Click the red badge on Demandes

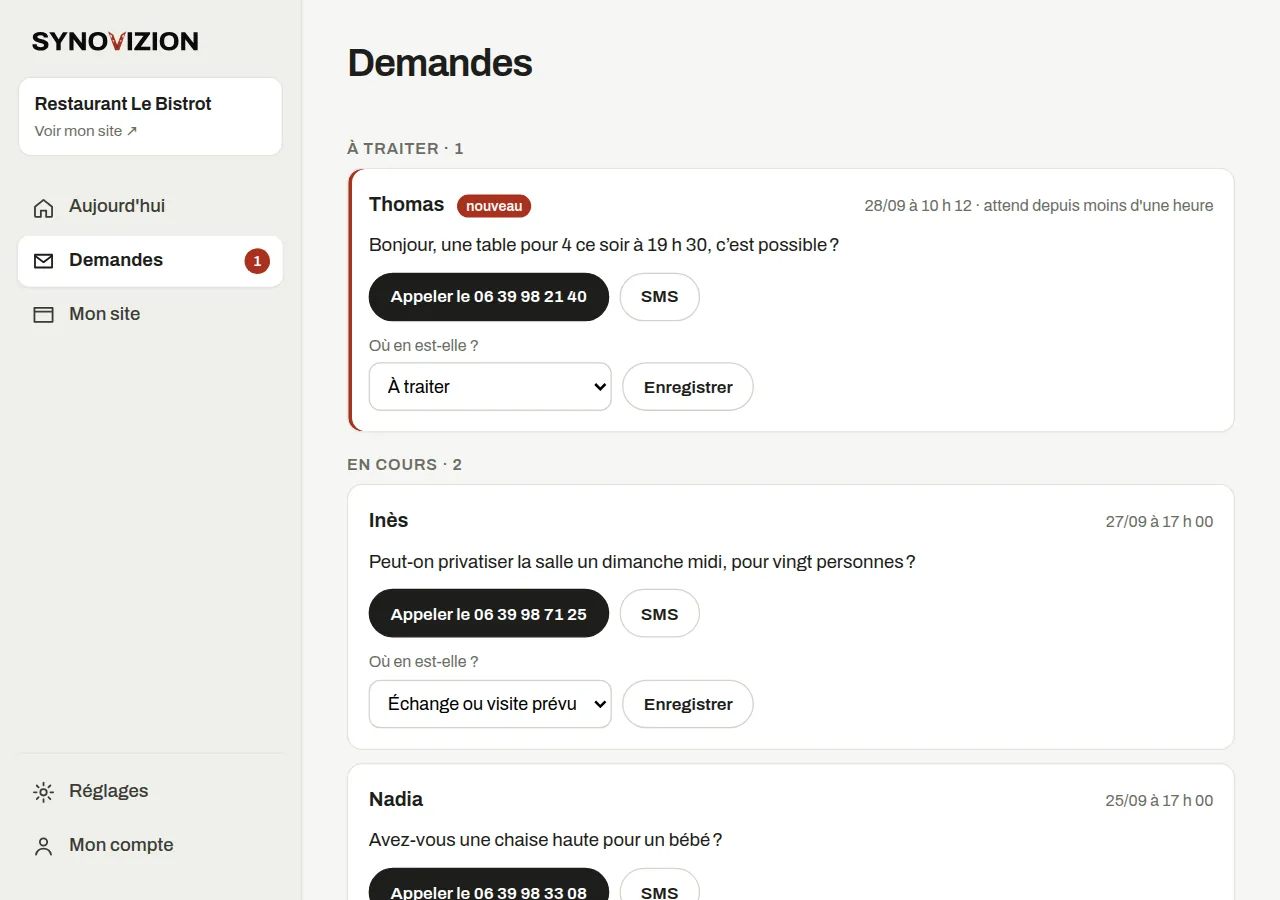tap(257, 261)
